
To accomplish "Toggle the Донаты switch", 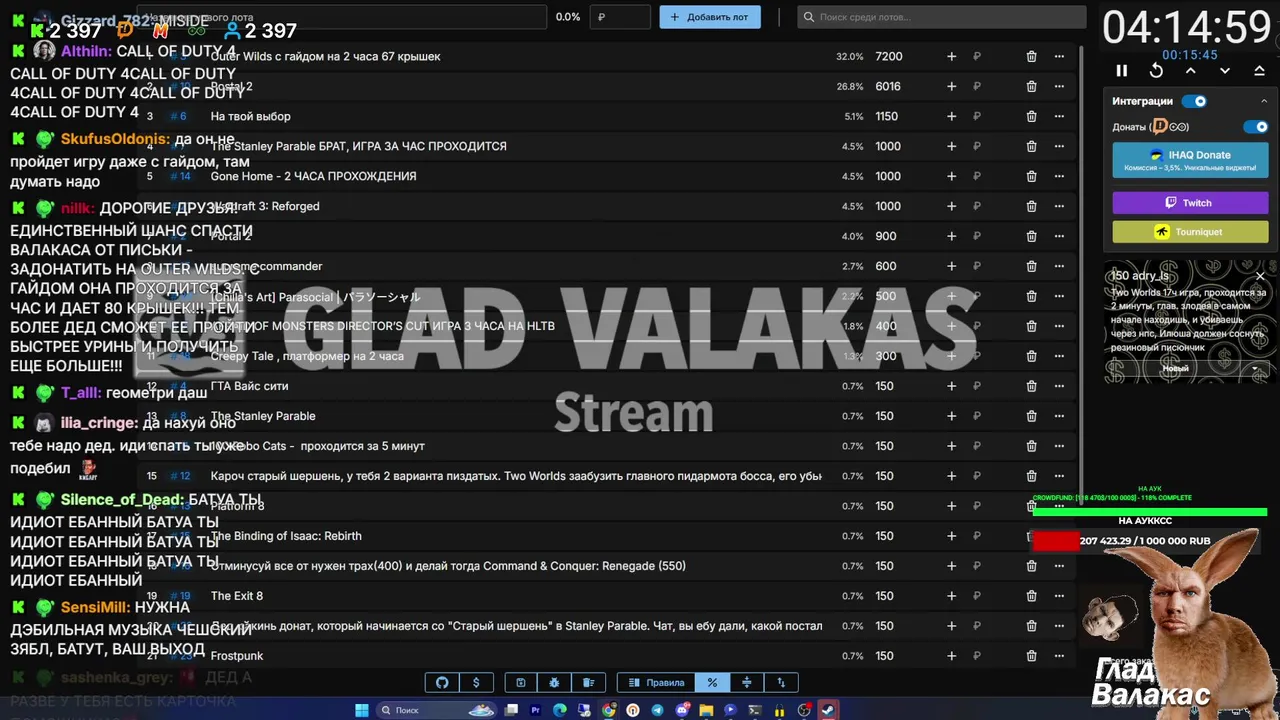I will tap(1255, 127).
